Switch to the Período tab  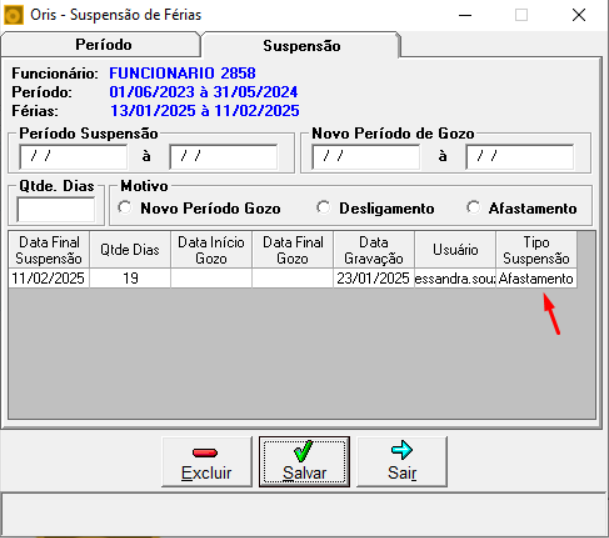tap(101, 45)
